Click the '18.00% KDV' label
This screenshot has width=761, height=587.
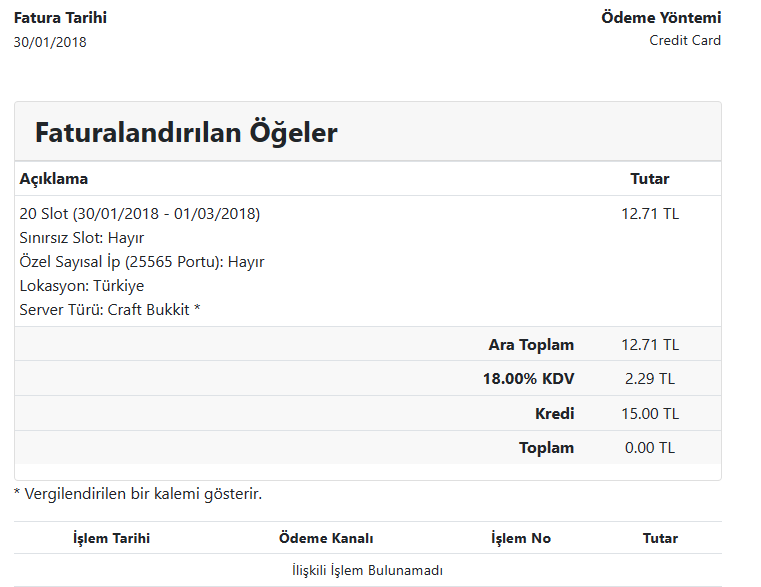(x=529, y=379)
